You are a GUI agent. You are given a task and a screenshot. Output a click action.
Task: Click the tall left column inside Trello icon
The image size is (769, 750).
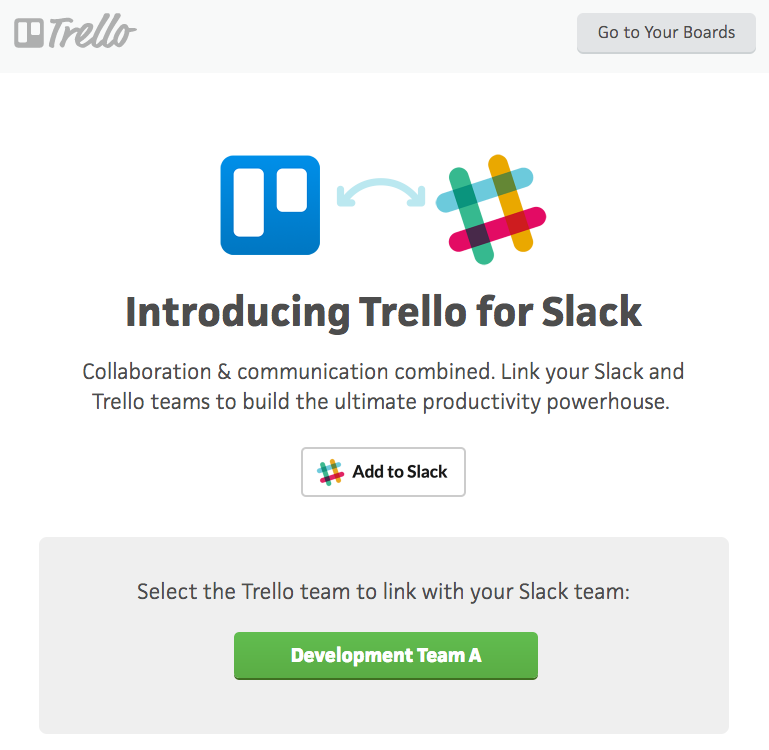(x=249, y=203)
